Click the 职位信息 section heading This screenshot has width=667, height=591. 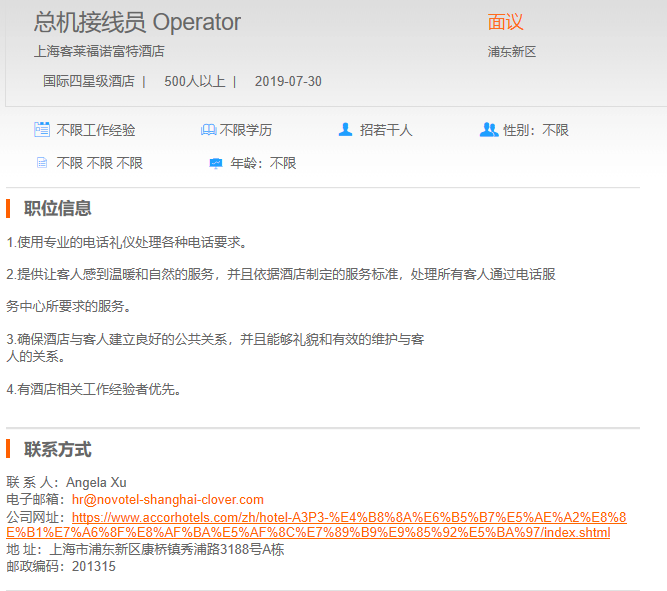tap(58, 208)
